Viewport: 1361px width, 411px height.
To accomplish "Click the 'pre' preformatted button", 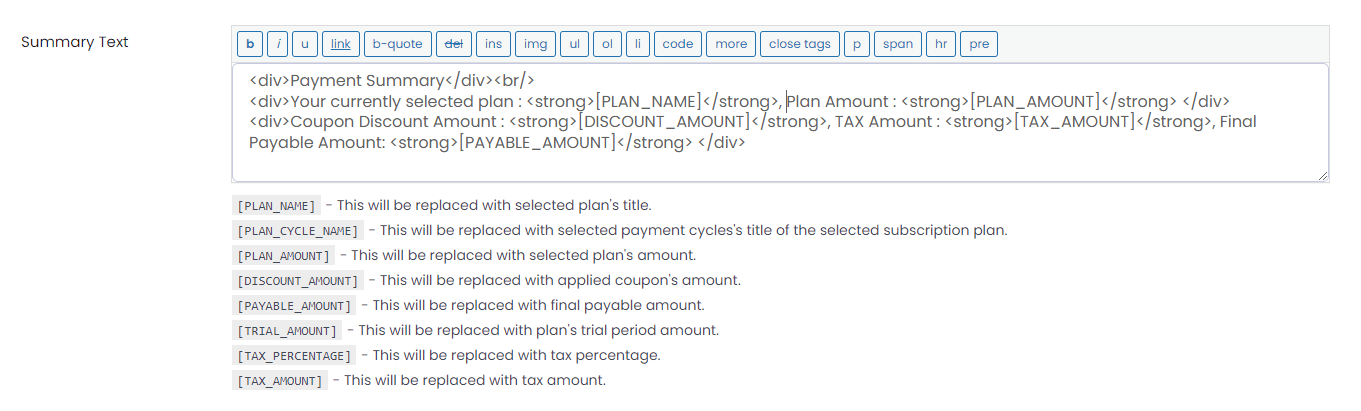I will click(x=979, y=44).
